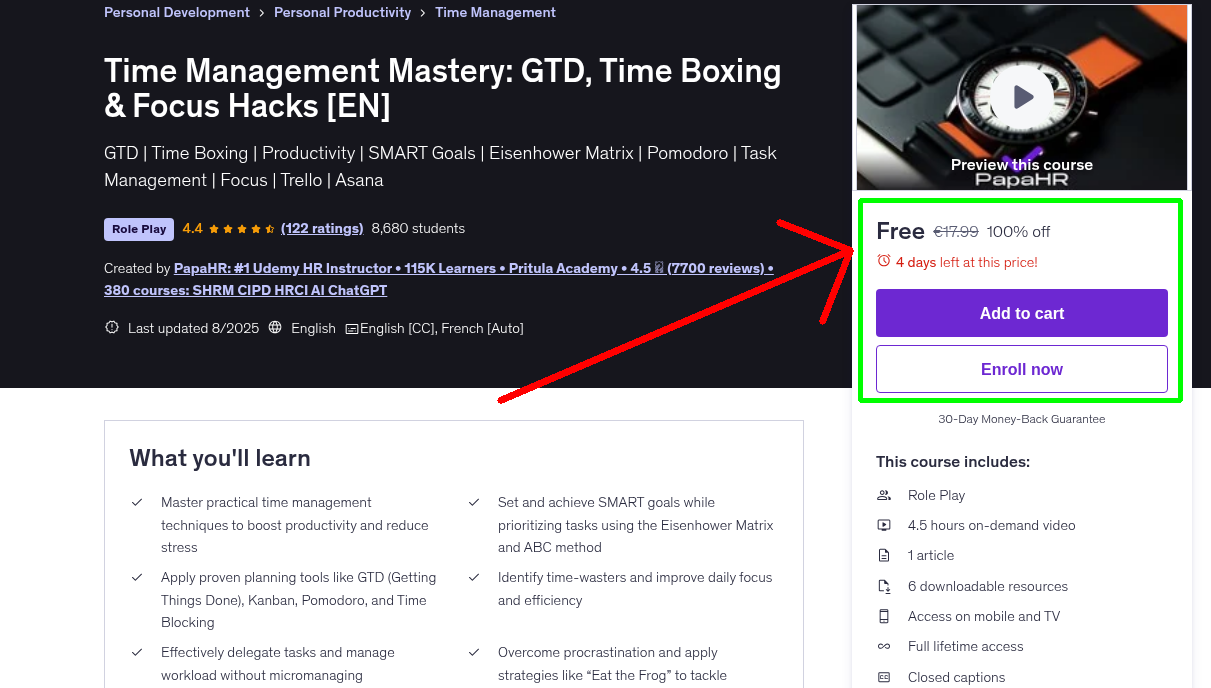Open Time Management breadcrumb link

pyautogui.click(x=495, y=13)
